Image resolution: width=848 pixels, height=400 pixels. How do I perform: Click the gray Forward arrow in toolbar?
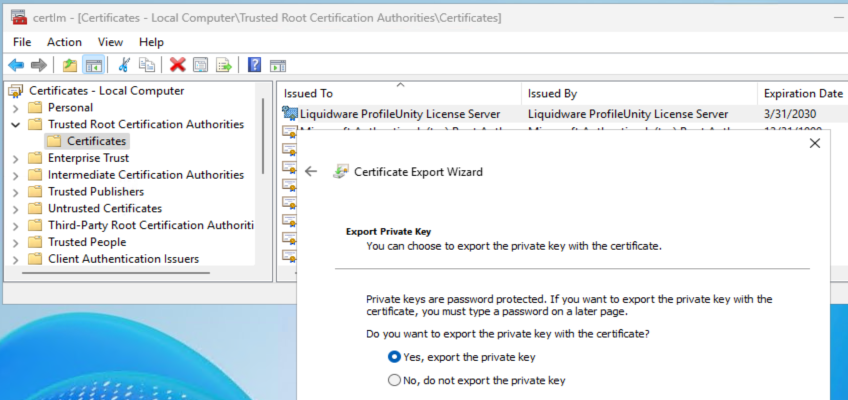38,66
